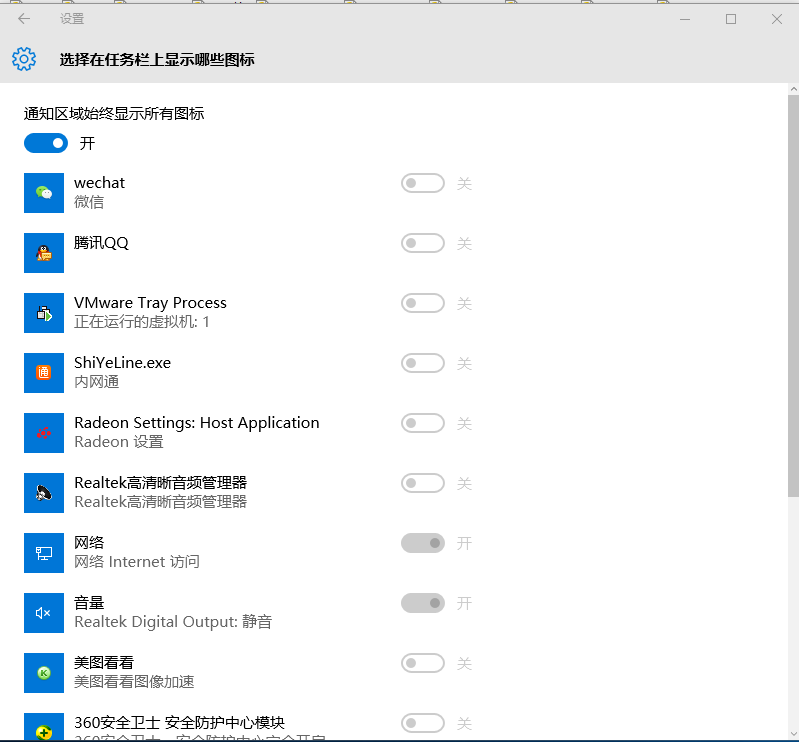Click the text 正在运行的虚拟机: 1
This screenshot has width=799, height=742.
pos(142,322)
